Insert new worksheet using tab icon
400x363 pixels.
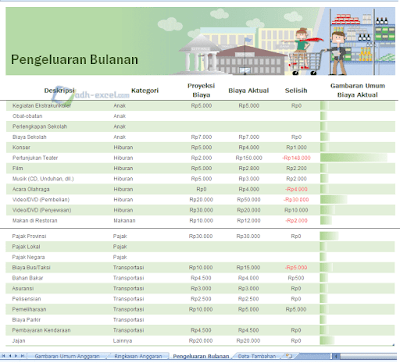(289, 356)
